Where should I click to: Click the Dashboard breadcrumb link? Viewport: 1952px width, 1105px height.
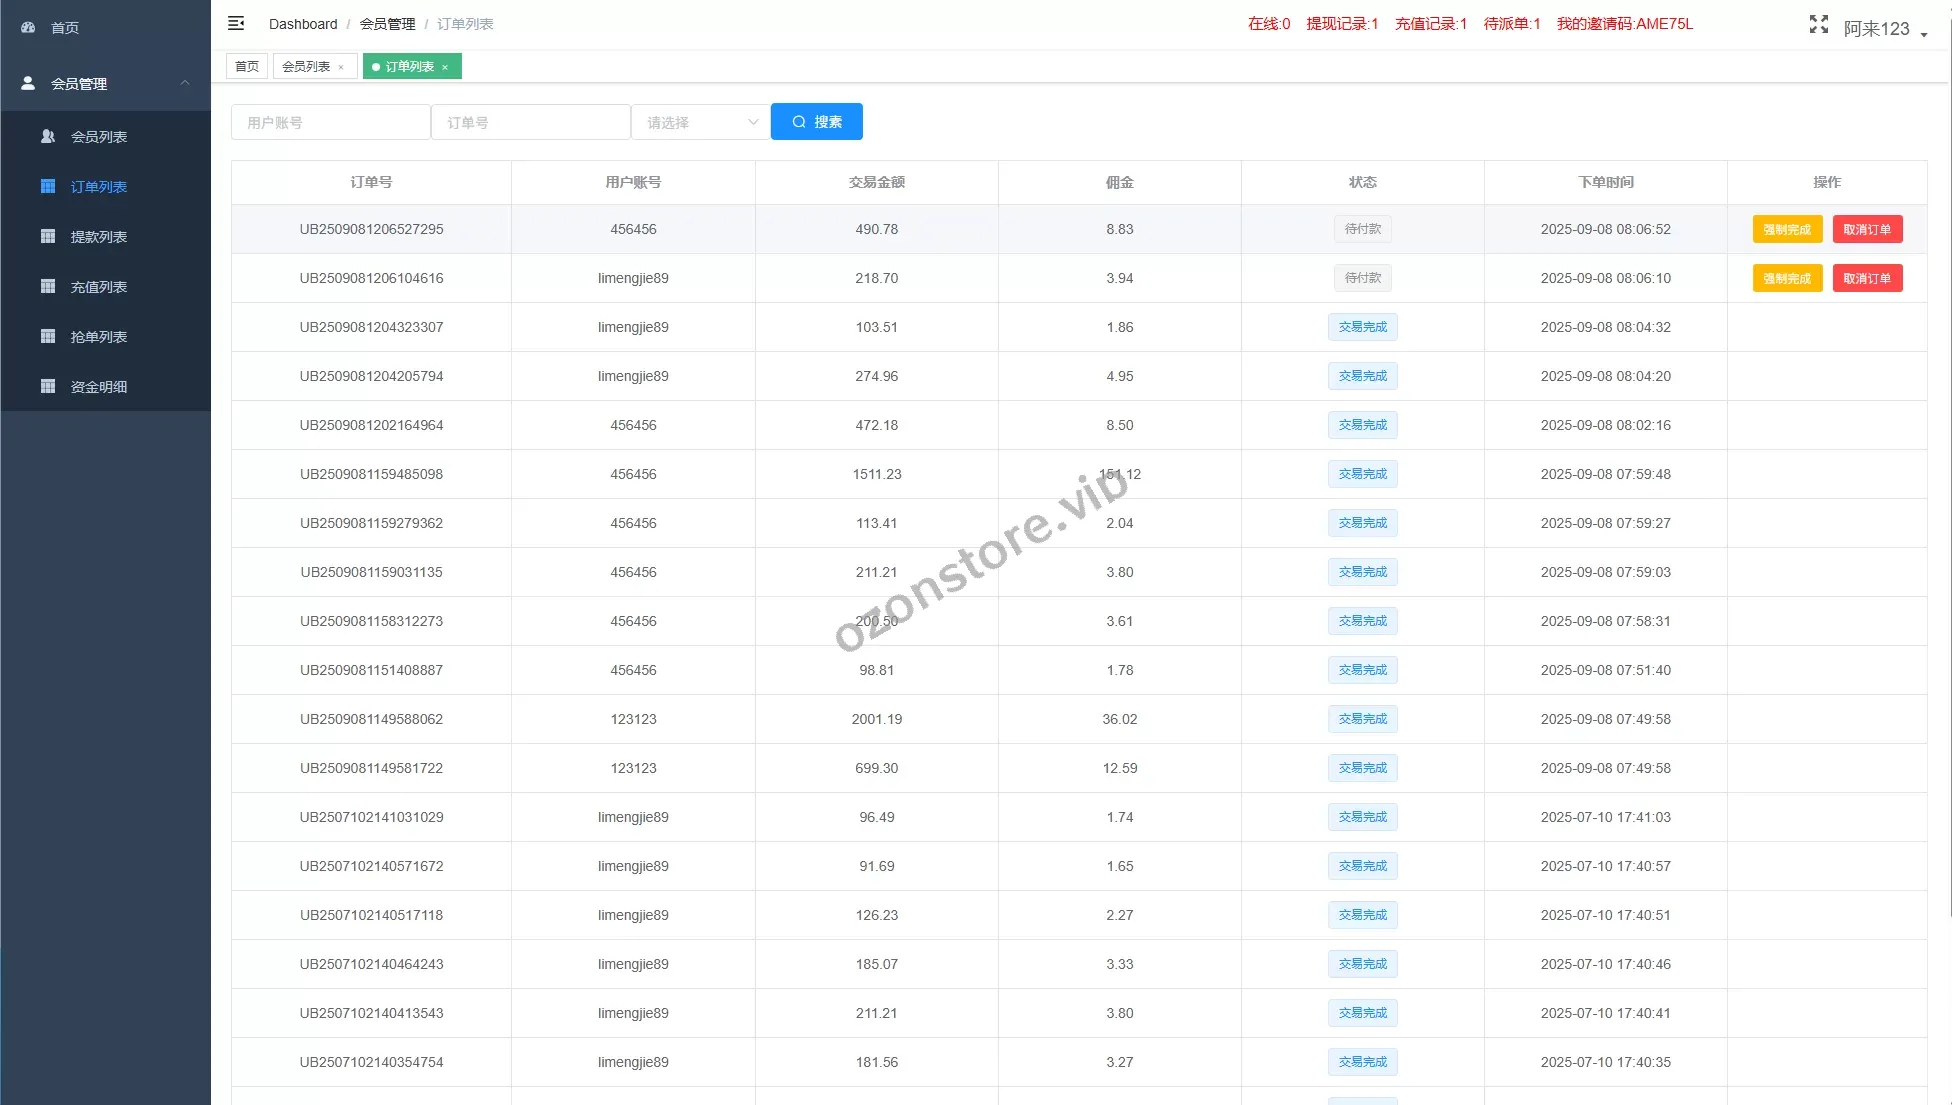pos(303,24)
